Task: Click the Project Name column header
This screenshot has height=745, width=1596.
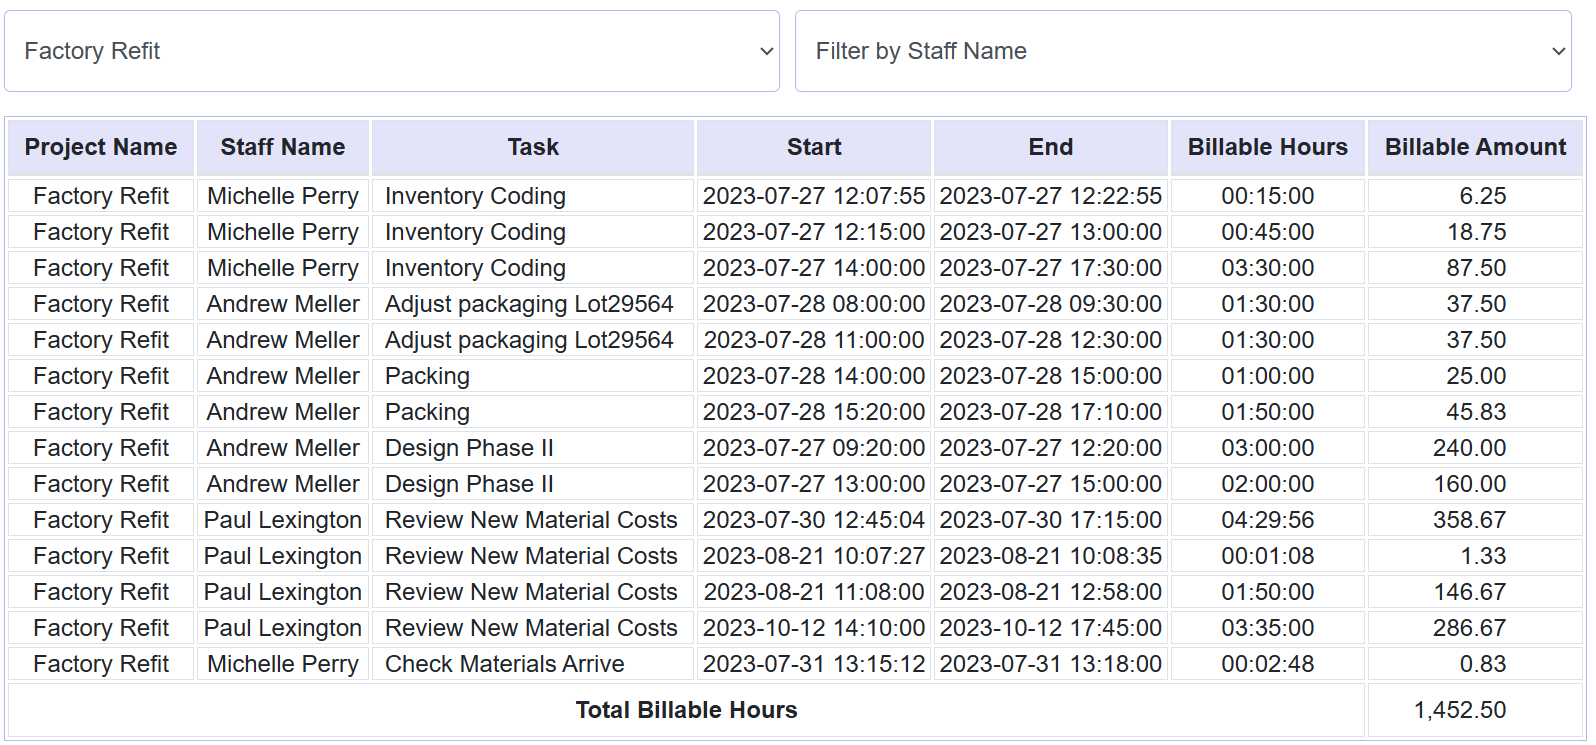Action: [x=100, y=146]
